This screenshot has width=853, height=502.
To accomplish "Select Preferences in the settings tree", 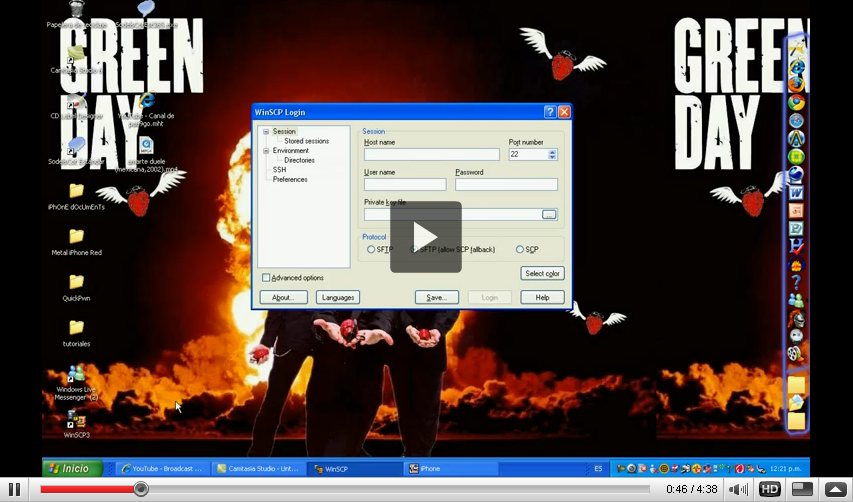I will [290, 179].
